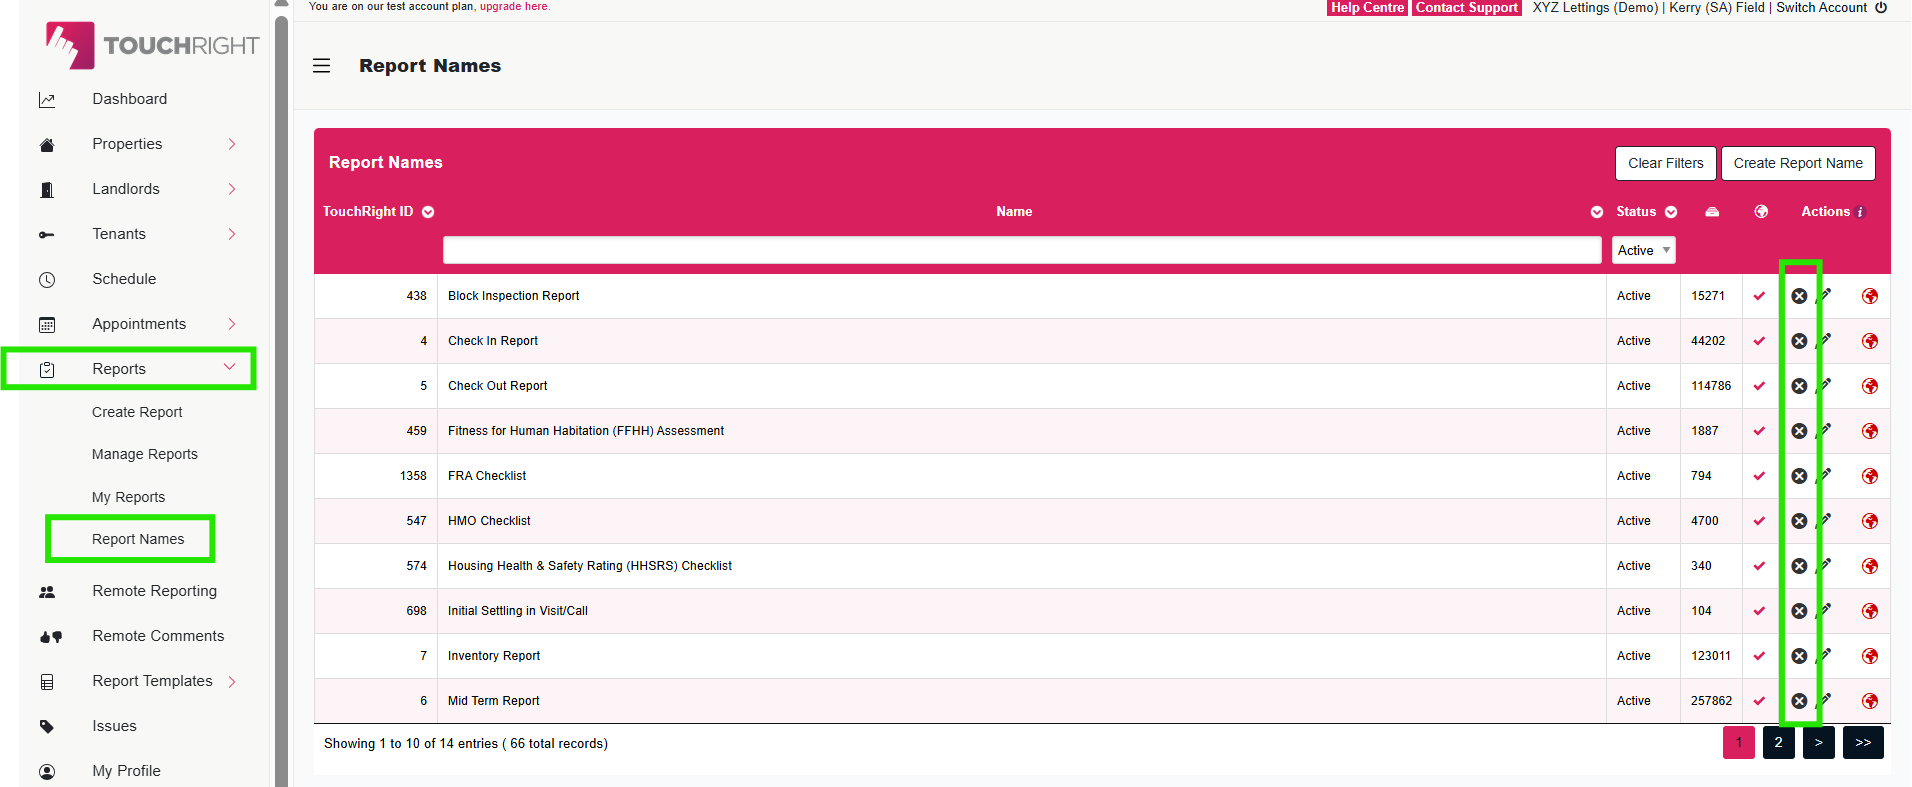The image size is (1912, 787).
Task: Deactivate the Block Inspection Report row
Action: point(1799,296)
